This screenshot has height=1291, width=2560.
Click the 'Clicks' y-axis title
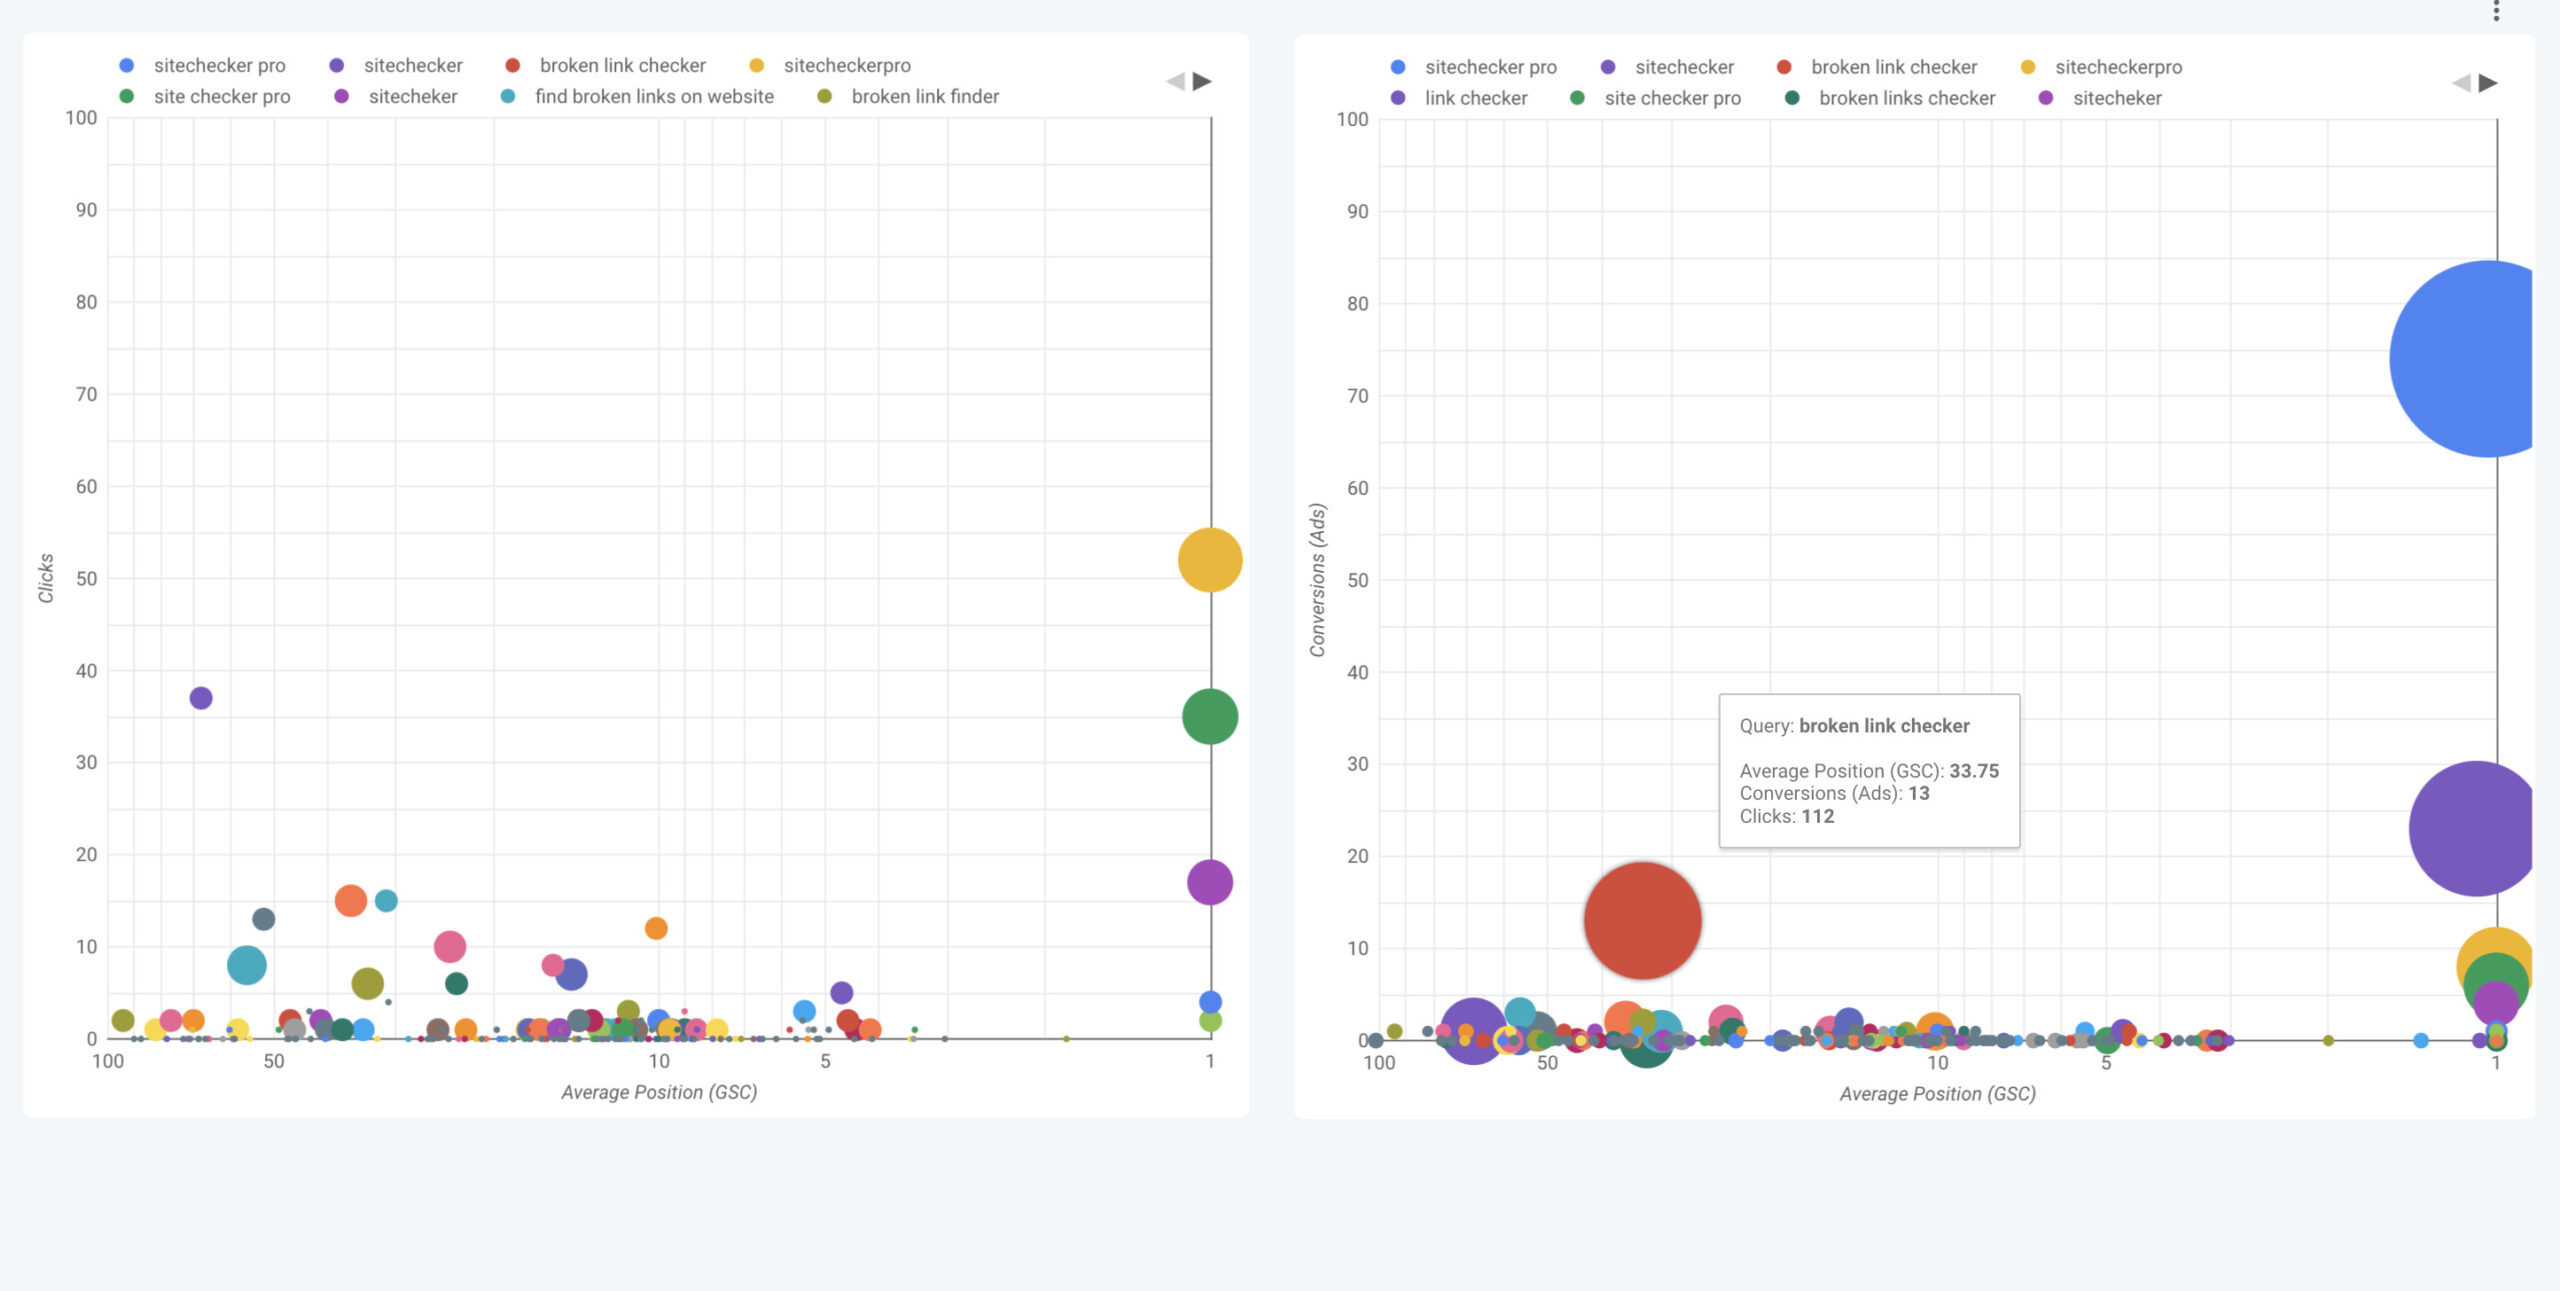pos(46,578)
